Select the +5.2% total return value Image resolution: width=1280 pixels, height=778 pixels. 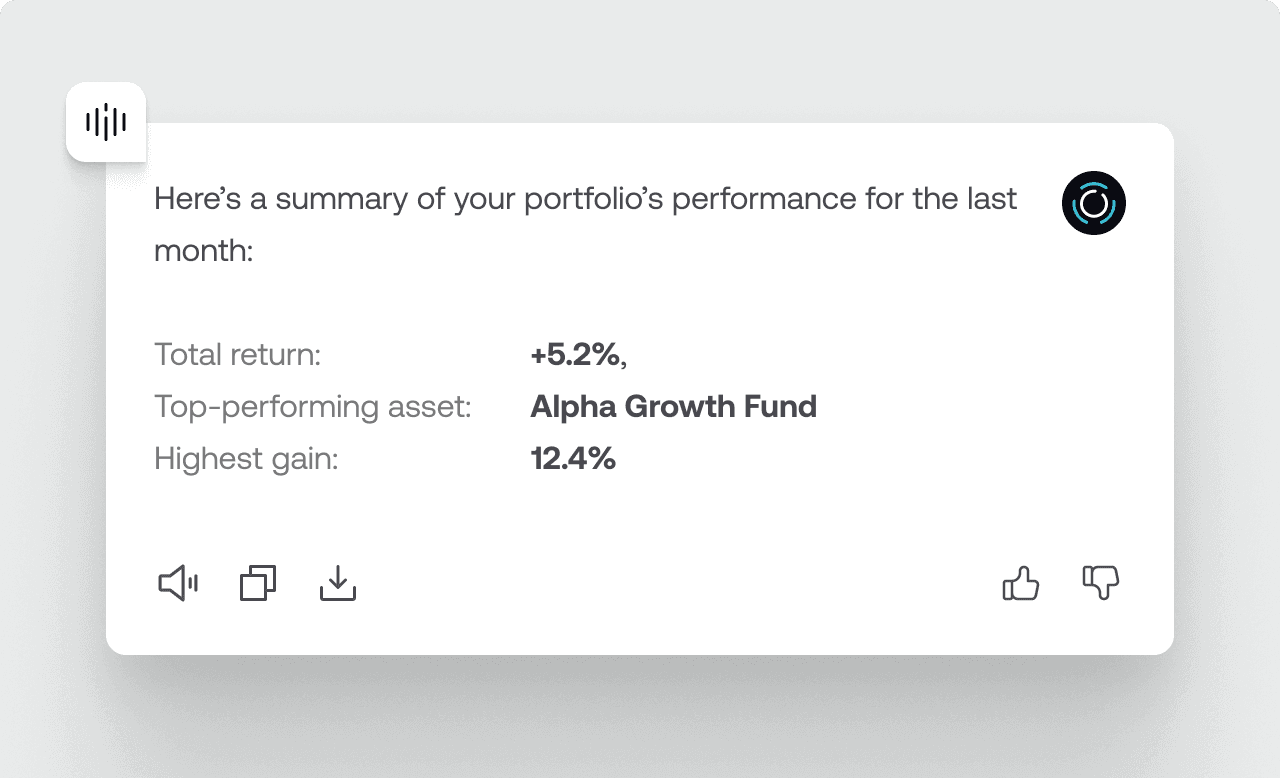coord(578,354)
